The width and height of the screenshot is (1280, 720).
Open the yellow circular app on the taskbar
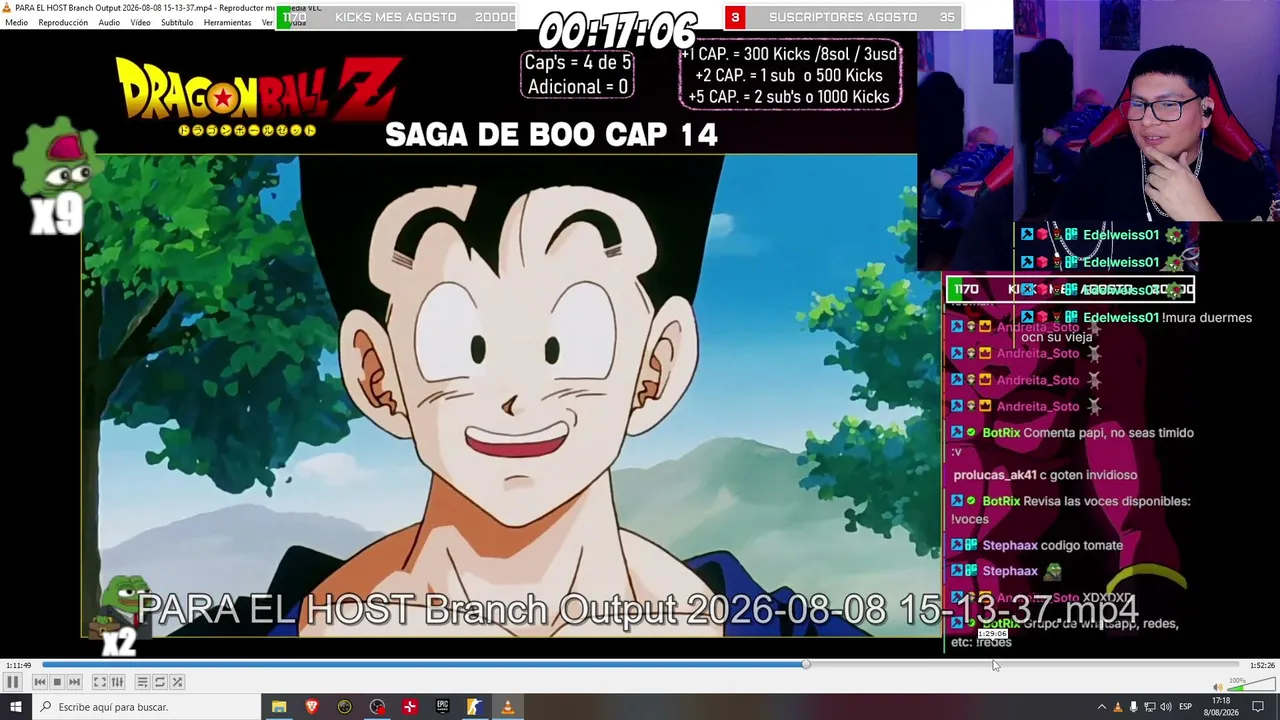[x=345, y=707]
